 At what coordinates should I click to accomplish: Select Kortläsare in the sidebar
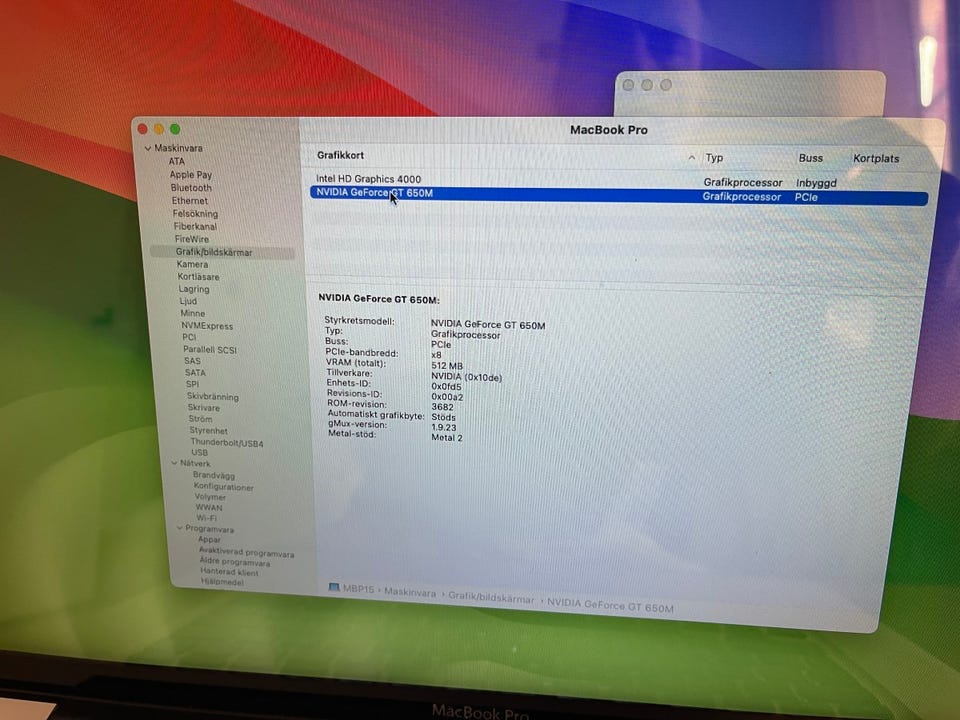pyautogui.click(x=198, y=276)
